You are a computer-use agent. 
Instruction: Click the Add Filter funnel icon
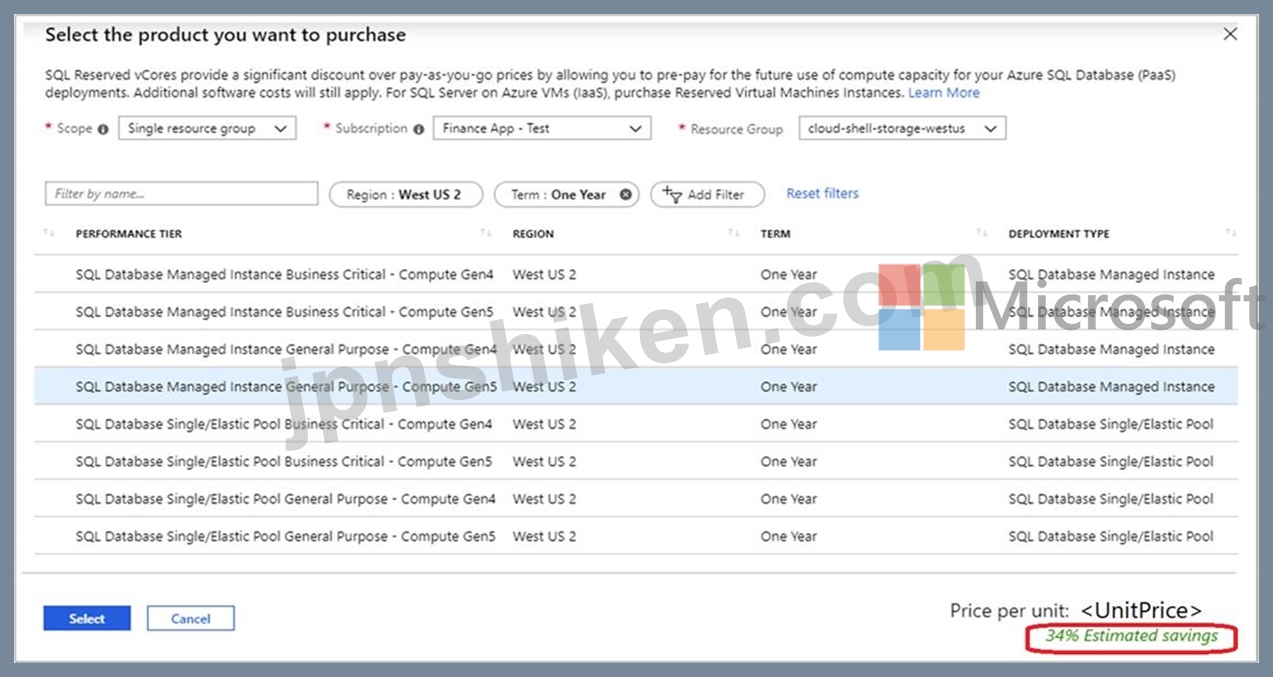pyautogui.click(x=672, y=194)
